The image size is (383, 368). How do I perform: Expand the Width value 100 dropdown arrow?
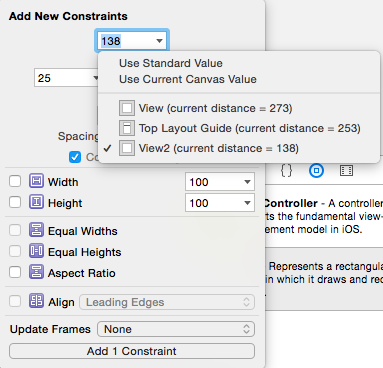[x=247, y=182]
